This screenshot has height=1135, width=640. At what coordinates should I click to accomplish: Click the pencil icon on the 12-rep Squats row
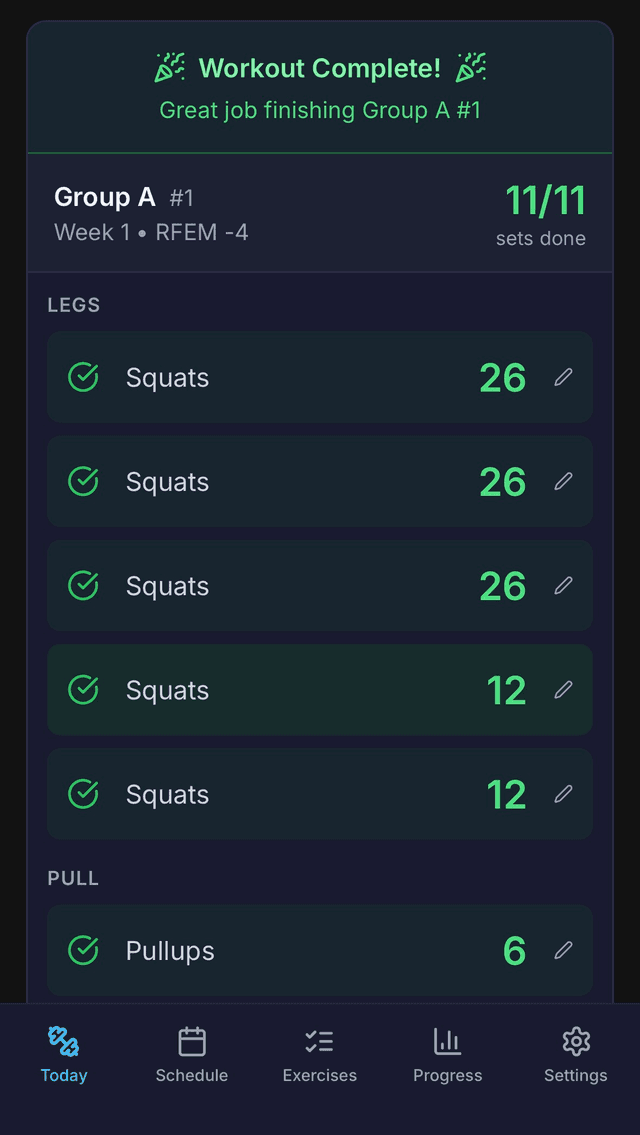(563, 689)
